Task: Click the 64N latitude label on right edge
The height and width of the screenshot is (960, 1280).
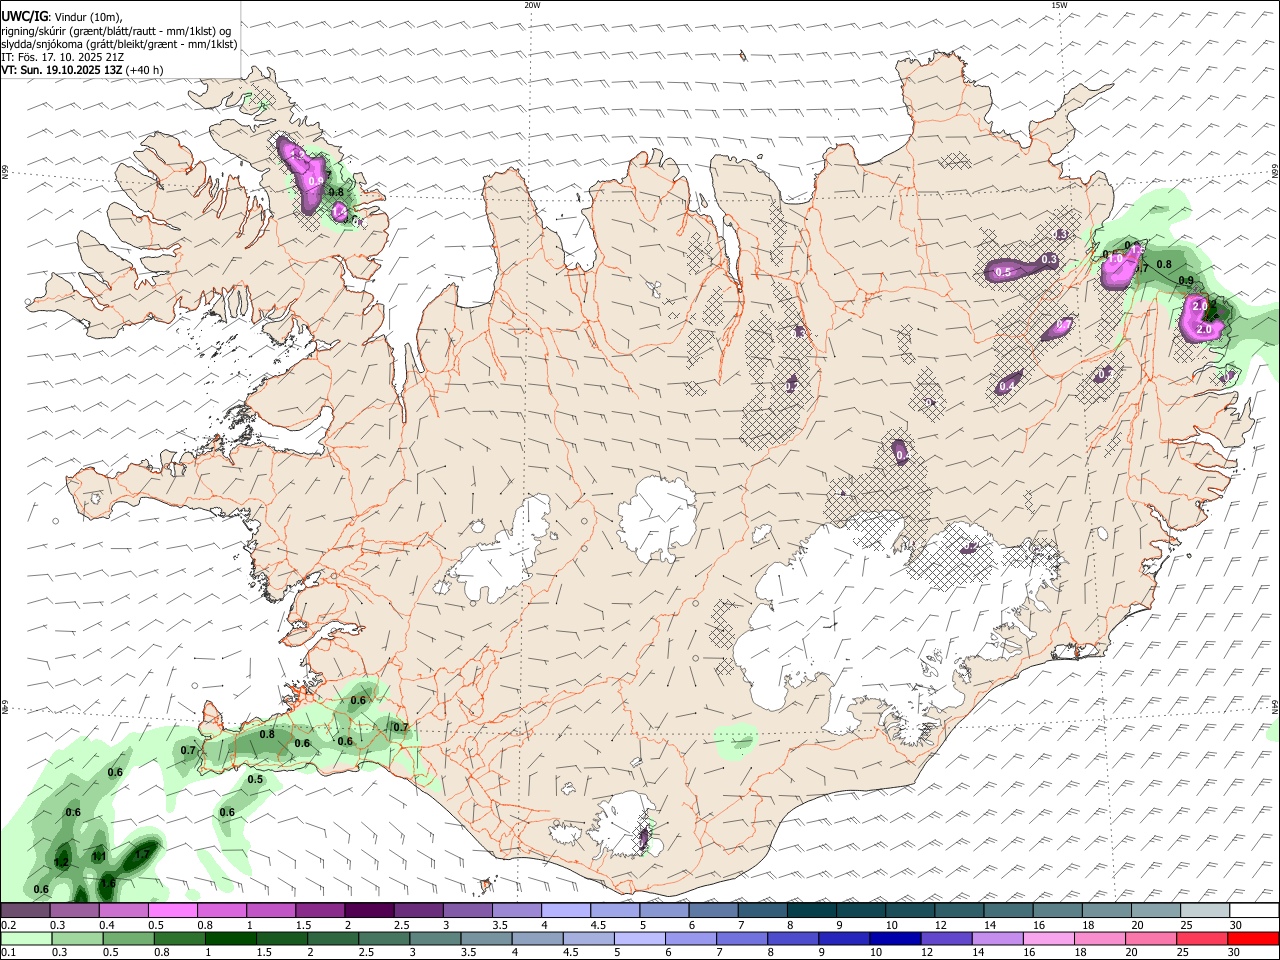Action: coord(1275,707)
